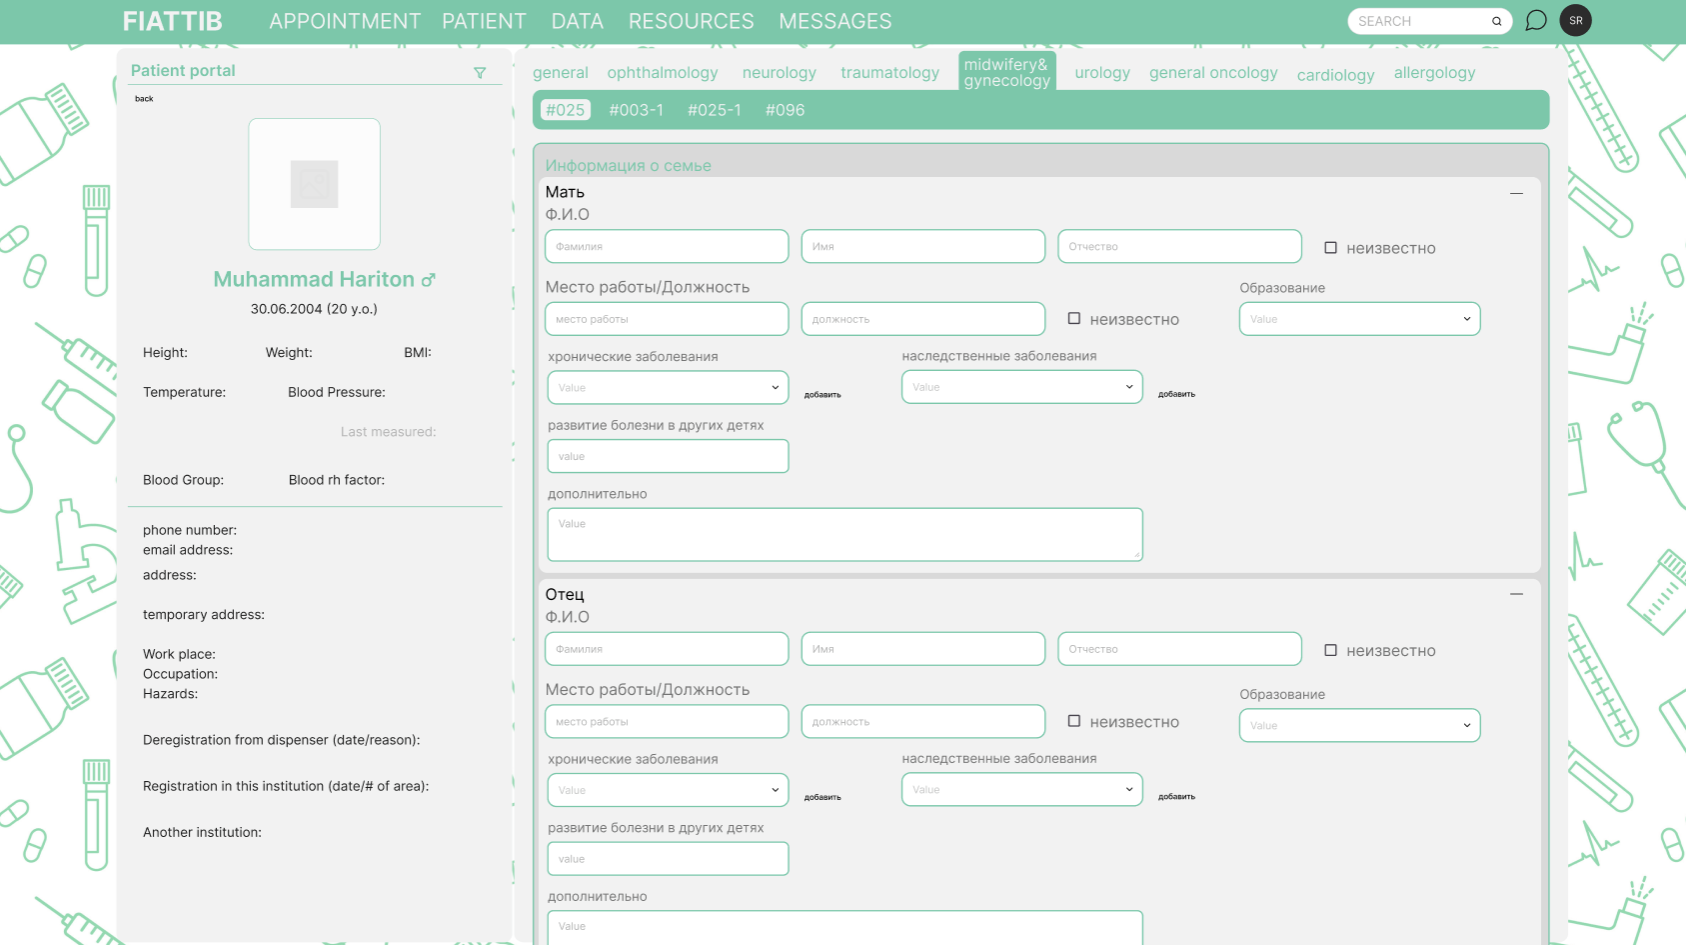Screen dimensions: 1686x945
Task: Collapse the Мать section with minus icon
Action: pyautogui.click(x=1516, y=193)
